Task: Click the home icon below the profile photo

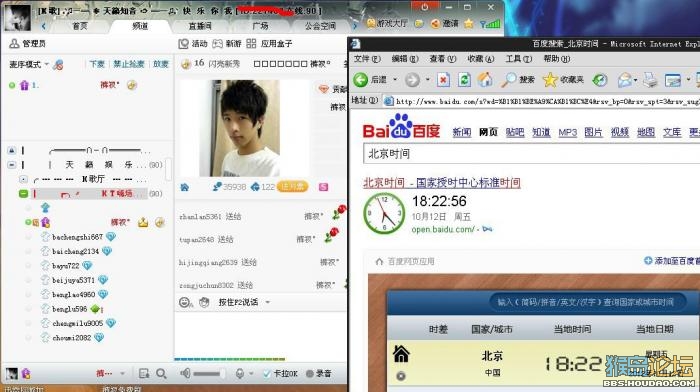Action: pyautogui.click(x=184, y=187)
